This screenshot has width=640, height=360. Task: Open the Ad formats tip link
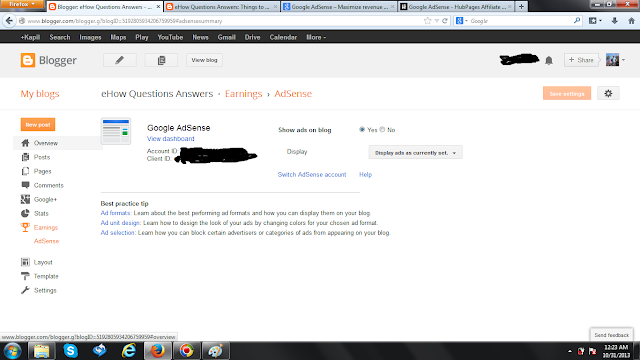(116, 213)
